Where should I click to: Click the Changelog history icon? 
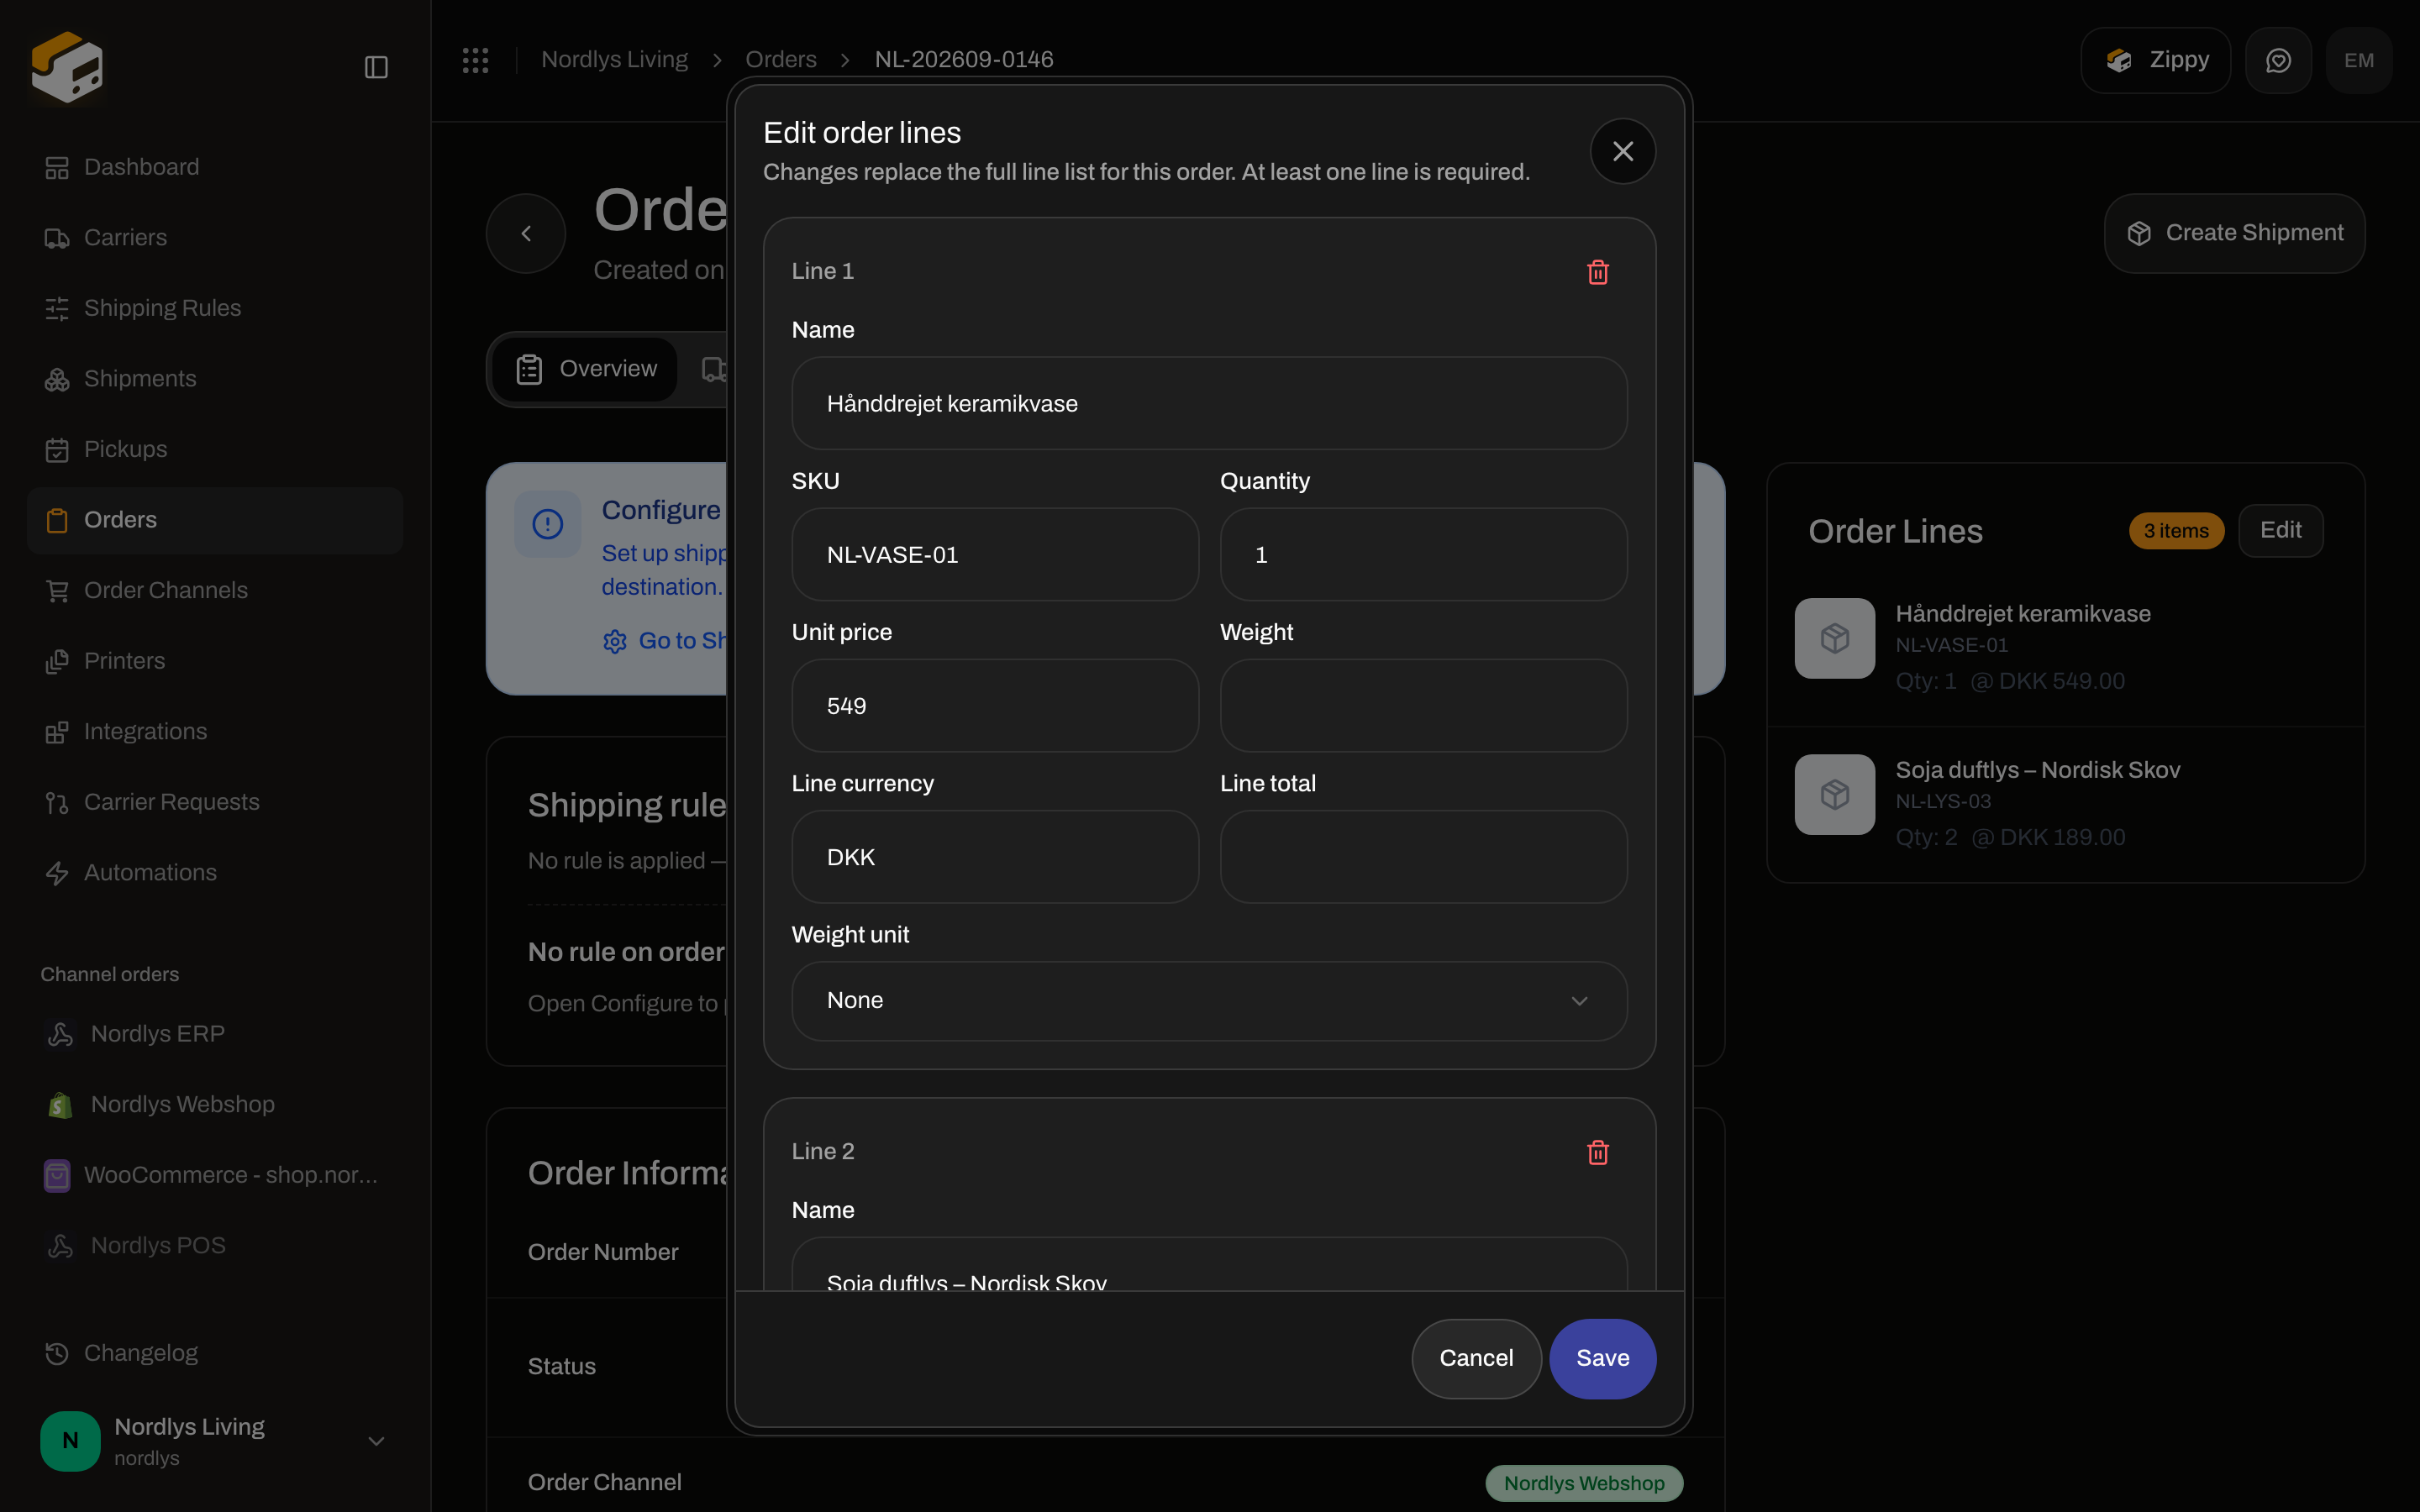click(x=57, y=1353)
